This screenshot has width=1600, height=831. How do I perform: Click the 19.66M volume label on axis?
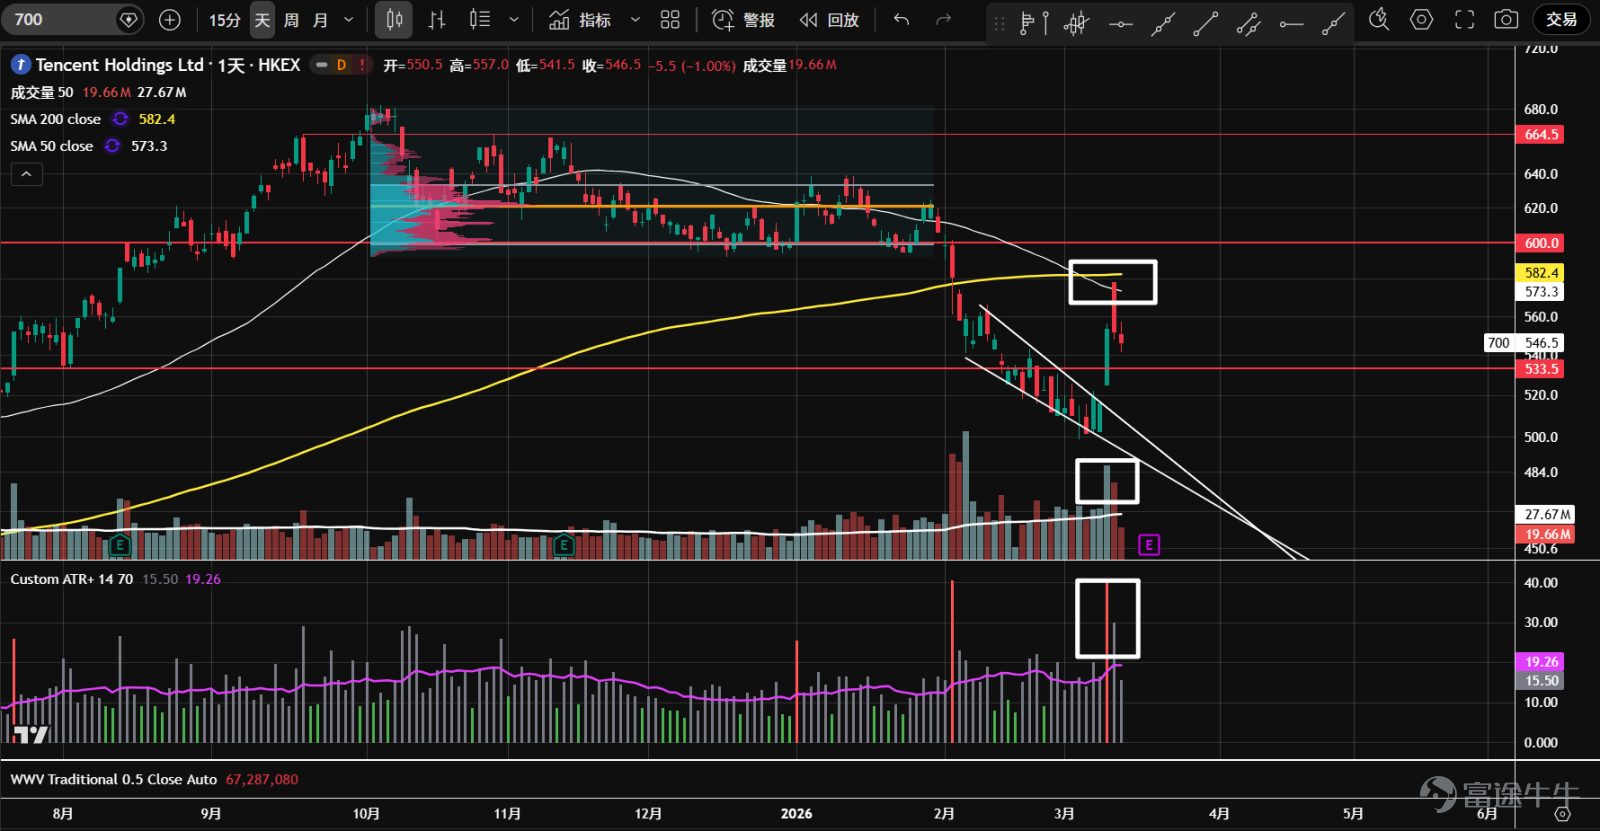click(x=1546, y=535)
